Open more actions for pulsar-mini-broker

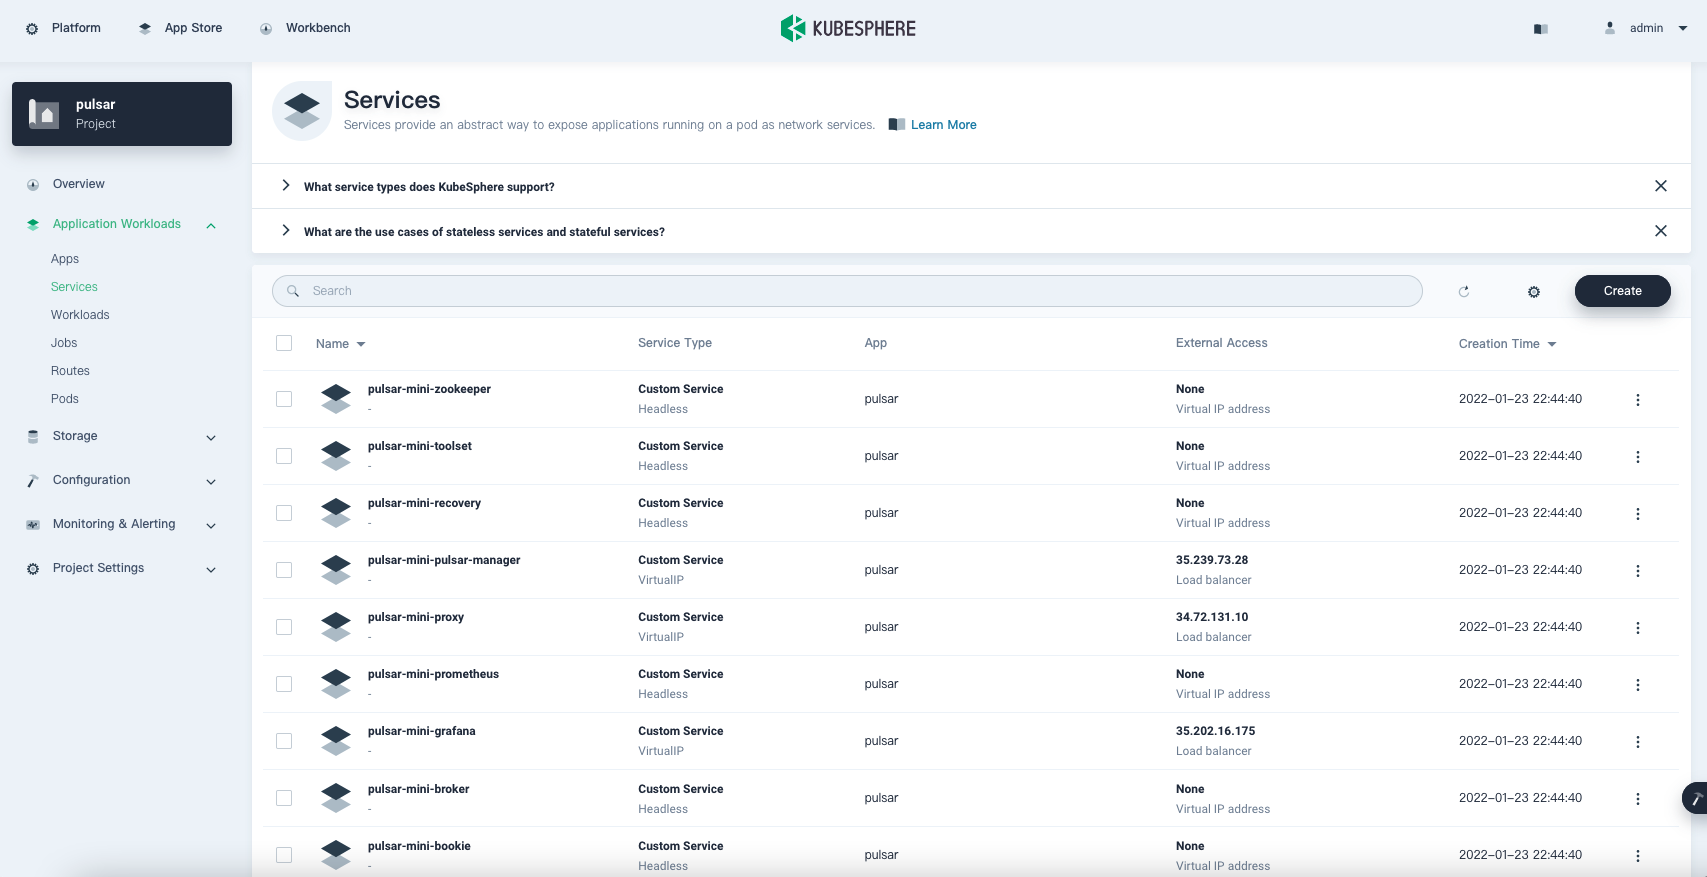coord(1638,799)
